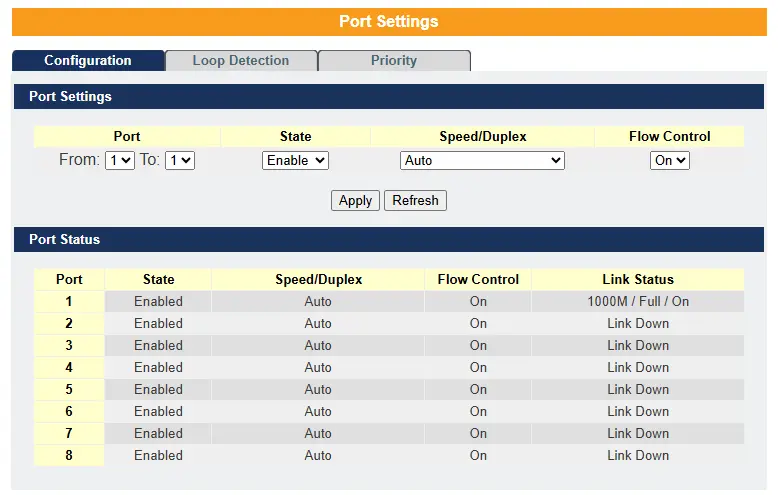The width and height of the screenshot is (778, 495).
Task: Select the Configuration tab
Action: point(88,61)
